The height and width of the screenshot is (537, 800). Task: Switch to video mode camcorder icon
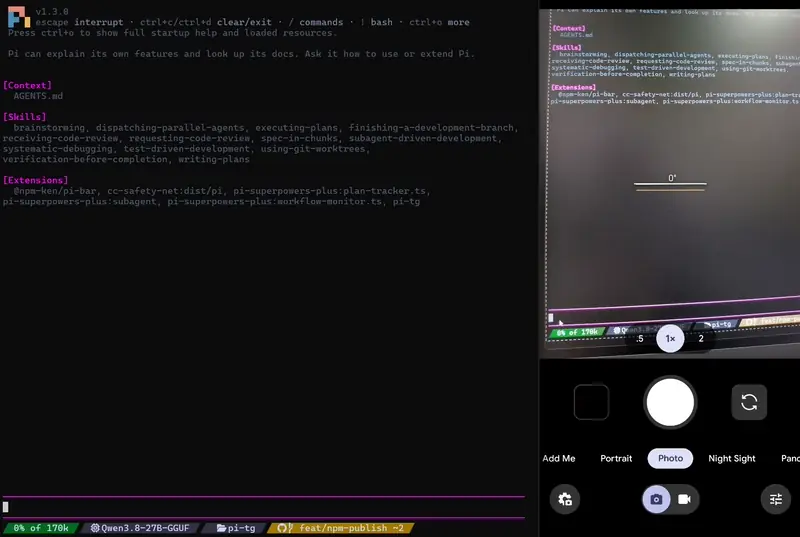pos(684,499)
